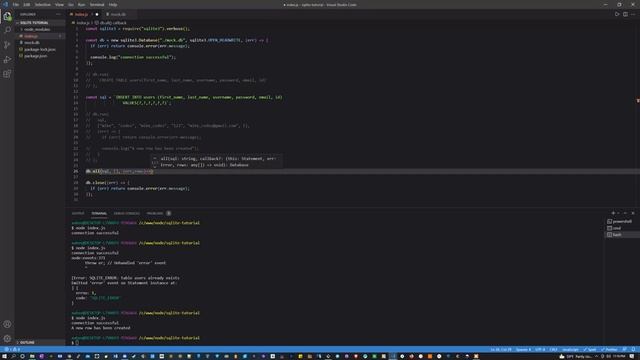
Task: Open the Manage gear icon
Action: coord(7,338)
